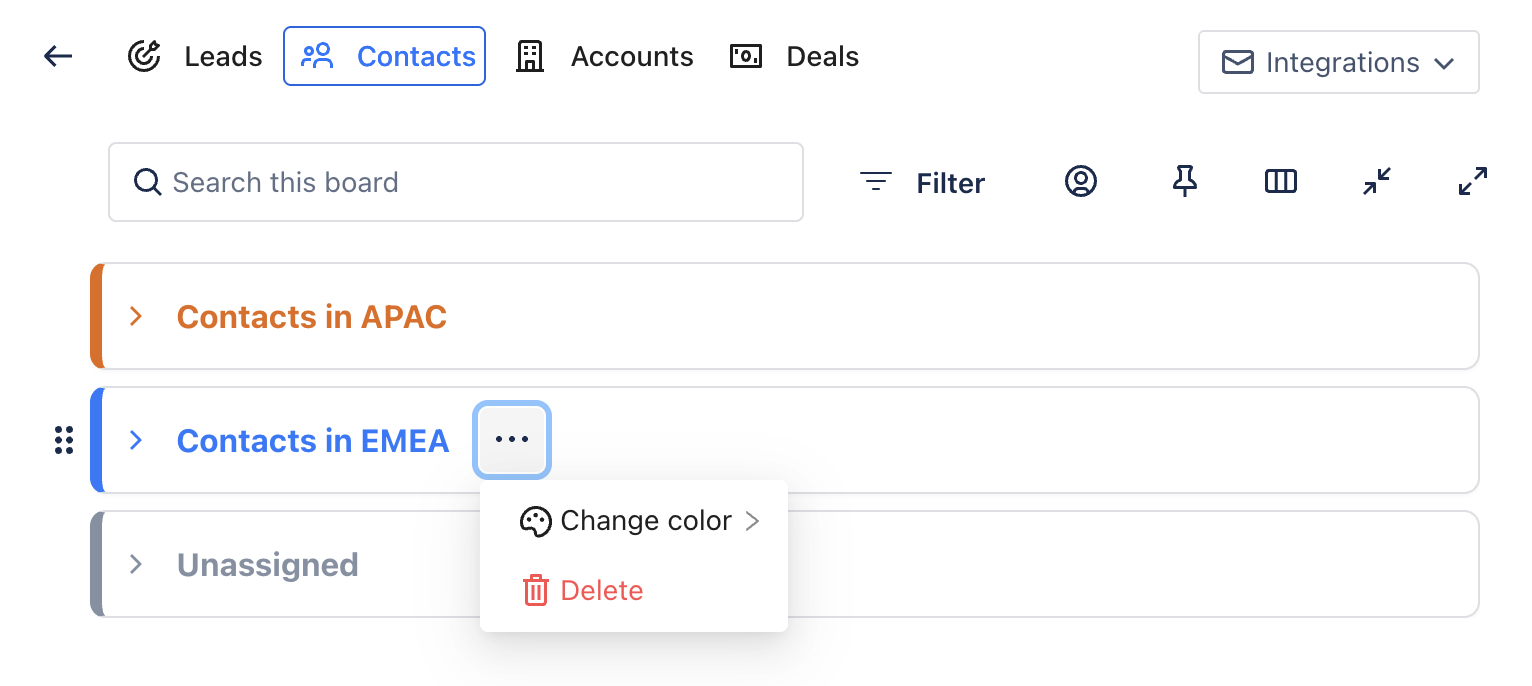Image resolution: width=1532 pixels, height=686 pixels.
Task: Click the person assignee filter icon
Action: point(1080,181)
